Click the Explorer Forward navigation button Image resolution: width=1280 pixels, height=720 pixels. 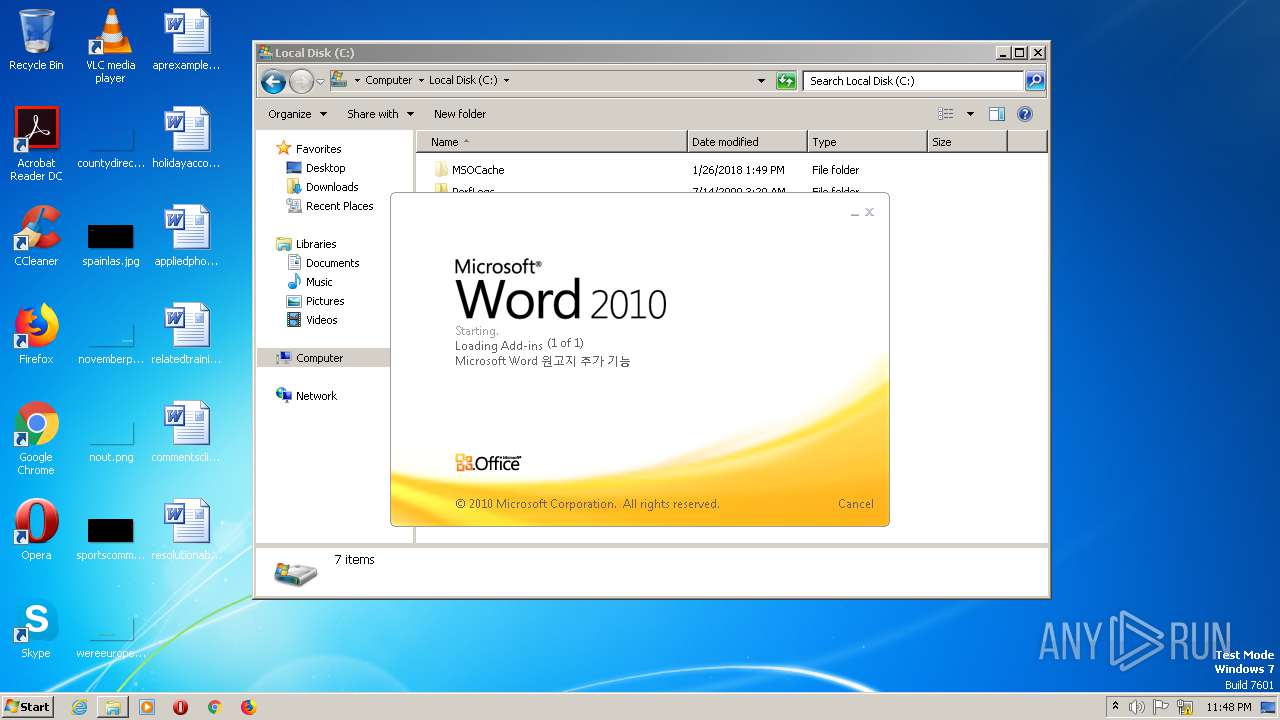tap(301, 81)
